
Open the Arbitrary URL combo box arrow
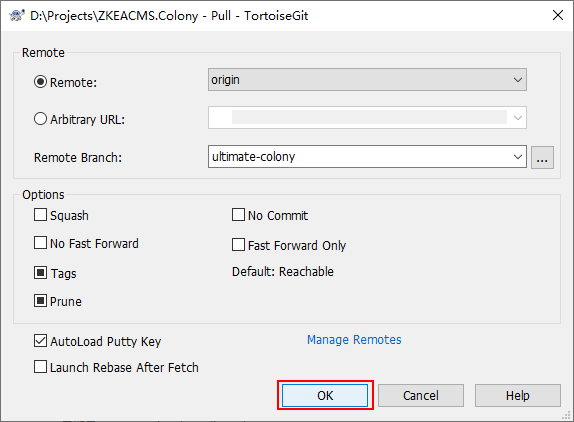(518, 118)
